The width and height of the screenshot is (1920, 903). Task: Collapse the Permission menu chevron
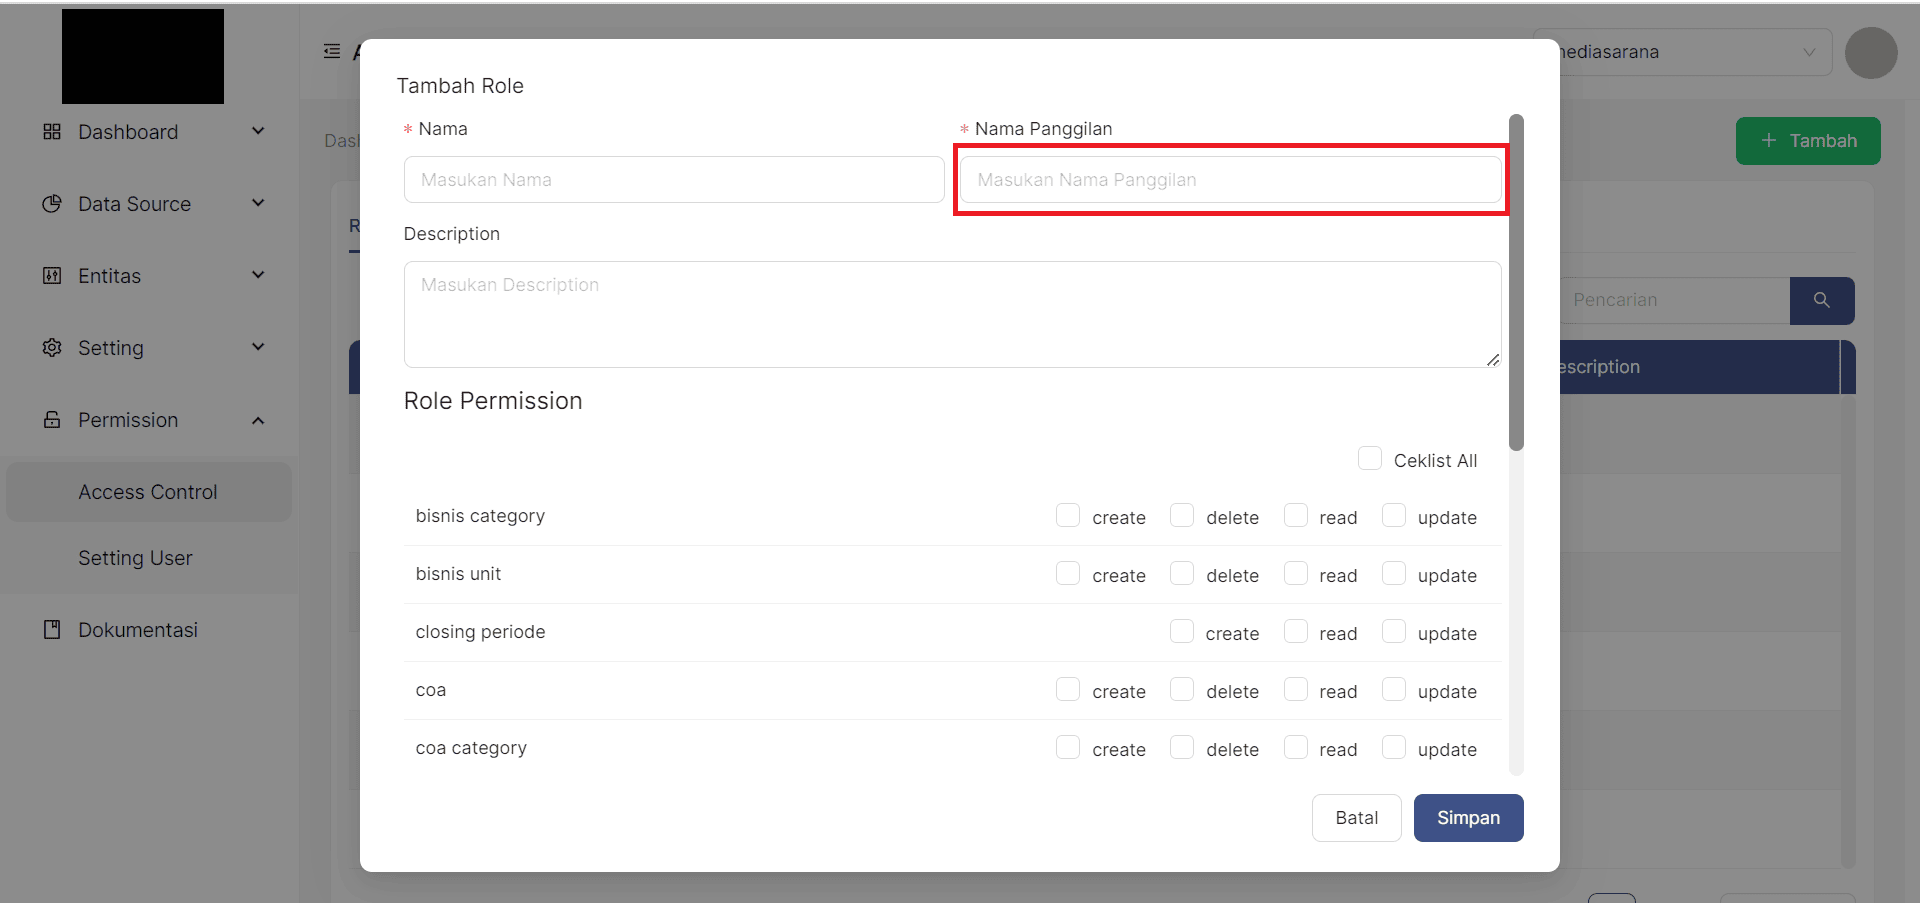coord(258,420)
